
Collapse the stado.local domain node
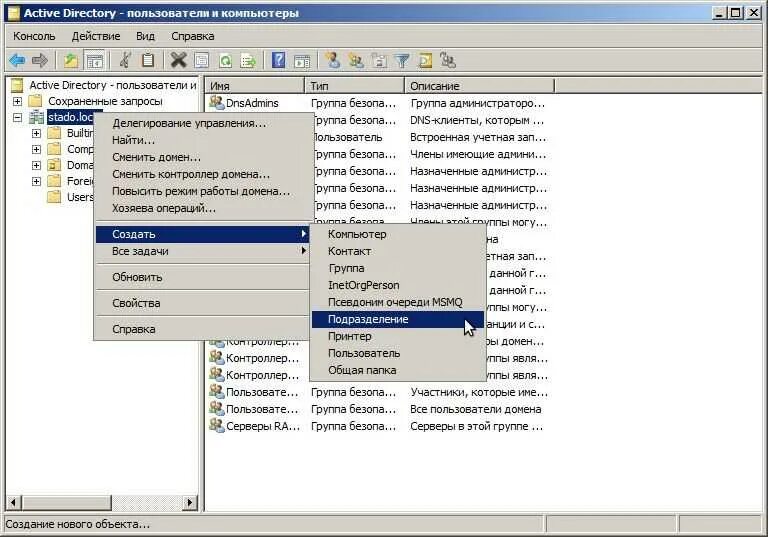pyautogui.click(x=17, y=118)
